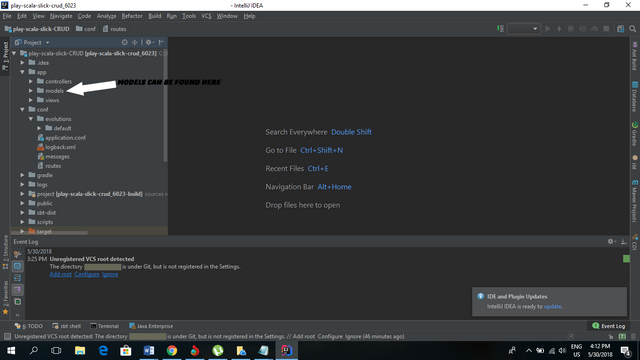Open Event Log settings gear

611,241
